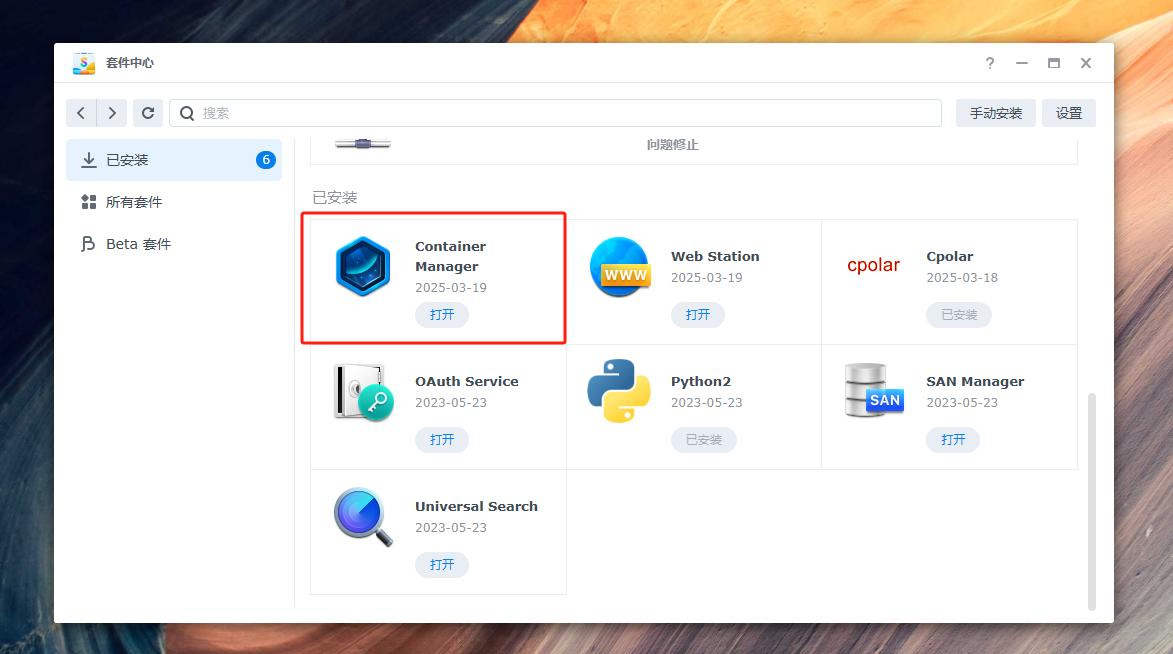Click 打开 under Web Station

[x=697, y=314]
